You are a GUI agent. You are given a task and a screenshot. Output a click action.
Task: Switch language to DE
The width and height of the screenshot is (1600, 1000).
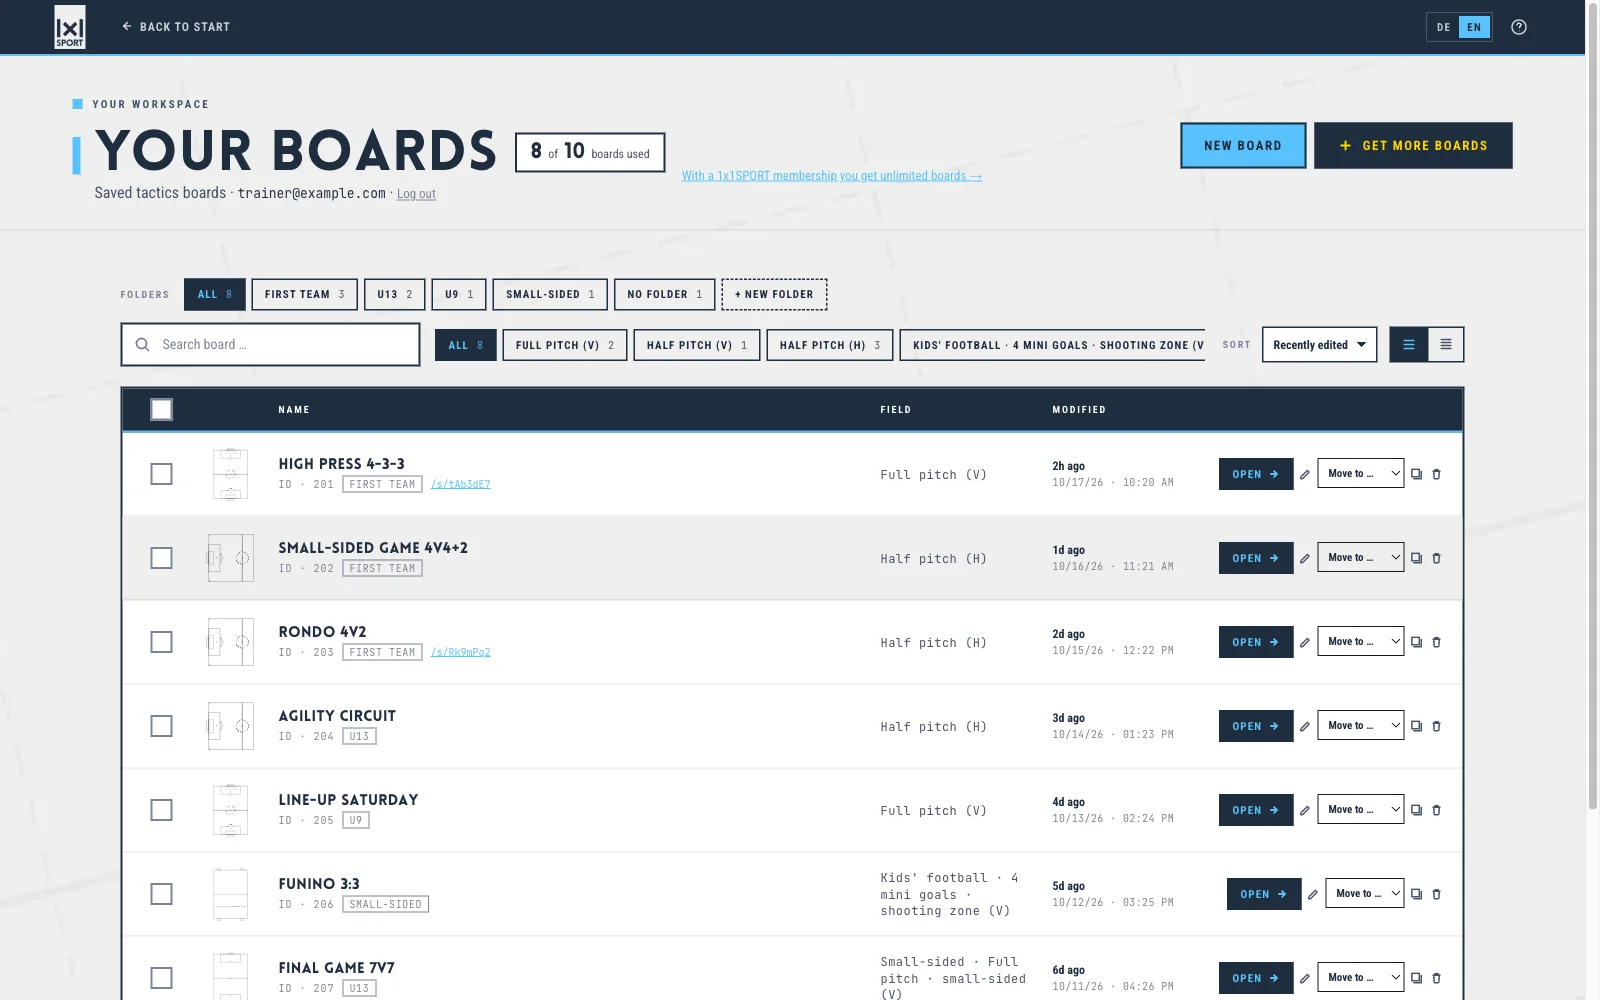coord(1443,27)
